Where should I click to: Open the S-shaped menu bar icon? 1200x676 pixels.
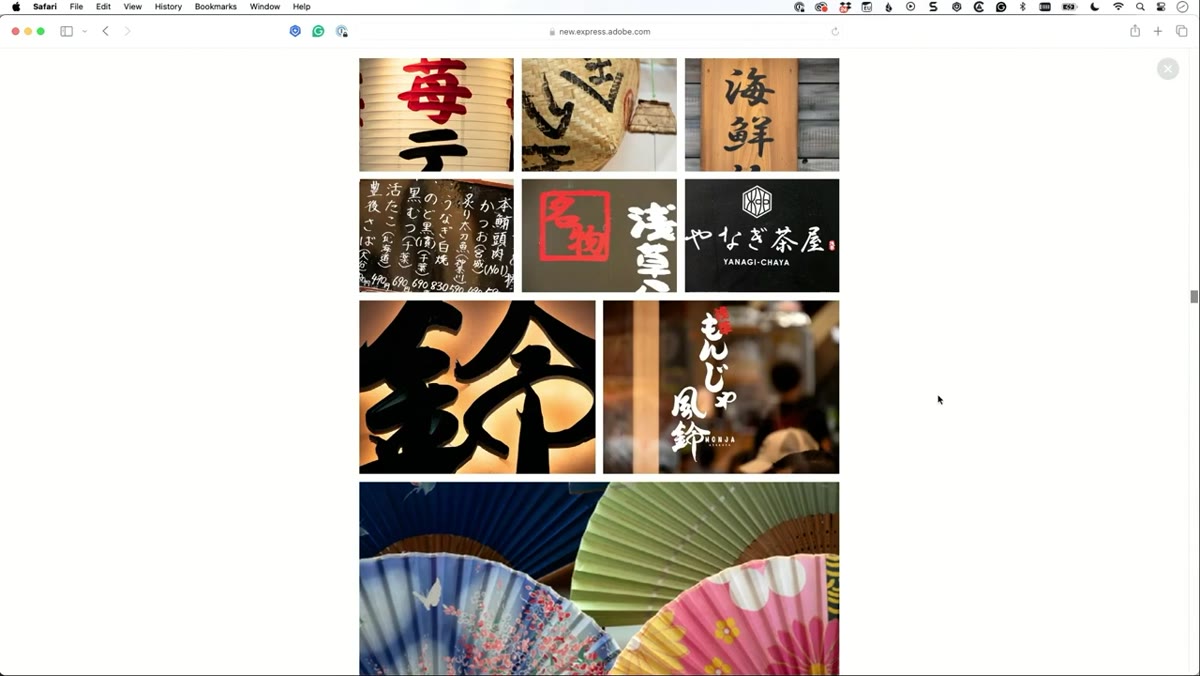[x=933, y=6]
